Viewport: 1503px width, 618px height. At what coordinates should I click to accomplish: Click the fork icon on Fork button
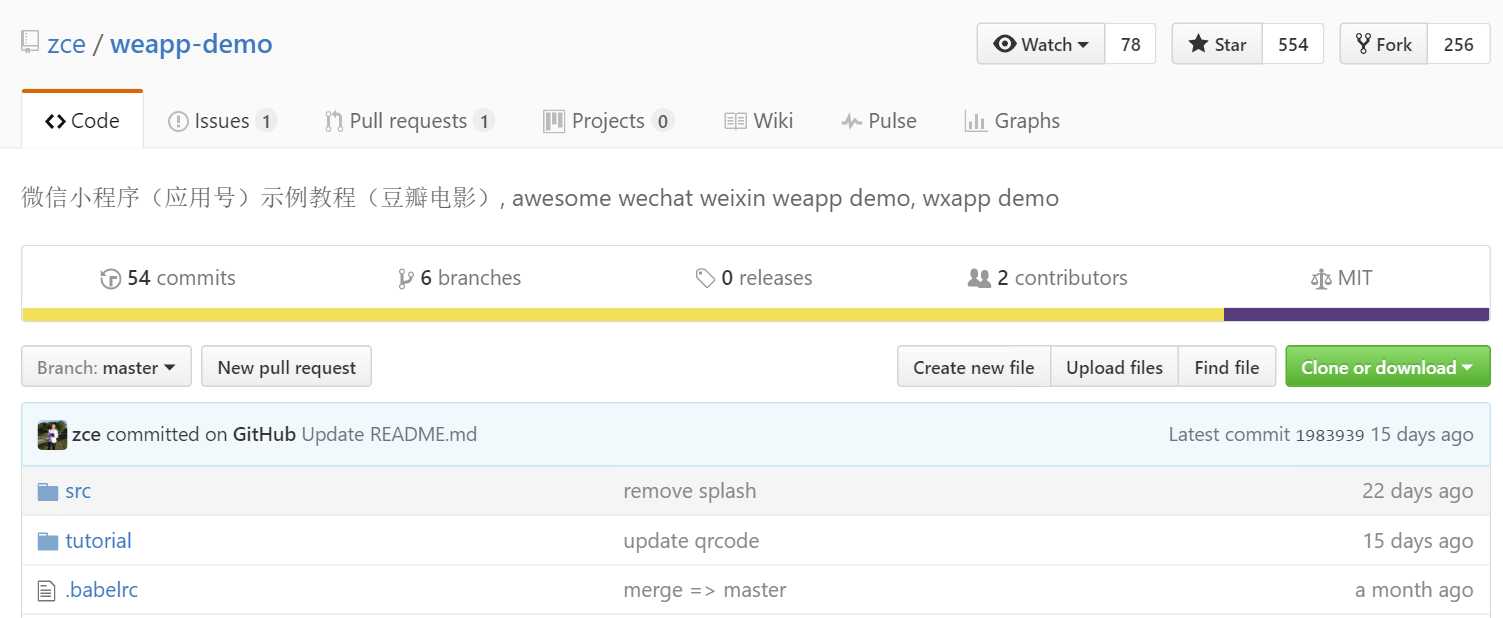coord(1363,44)
